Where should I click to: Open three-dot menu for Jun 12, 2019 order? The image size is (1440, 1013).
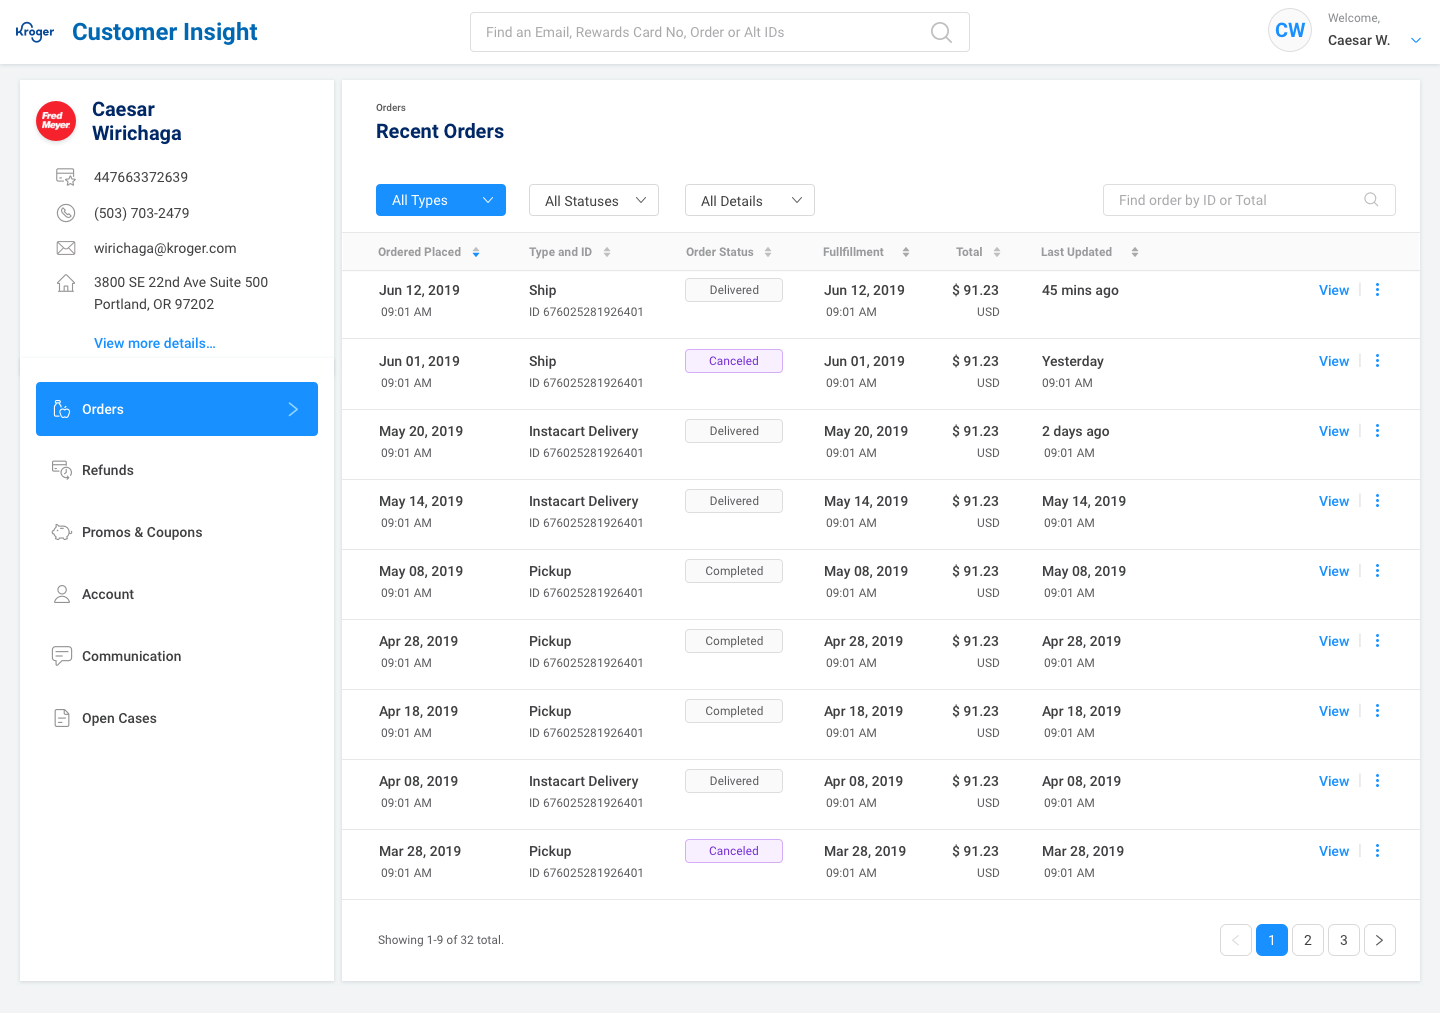point(1377,290)
